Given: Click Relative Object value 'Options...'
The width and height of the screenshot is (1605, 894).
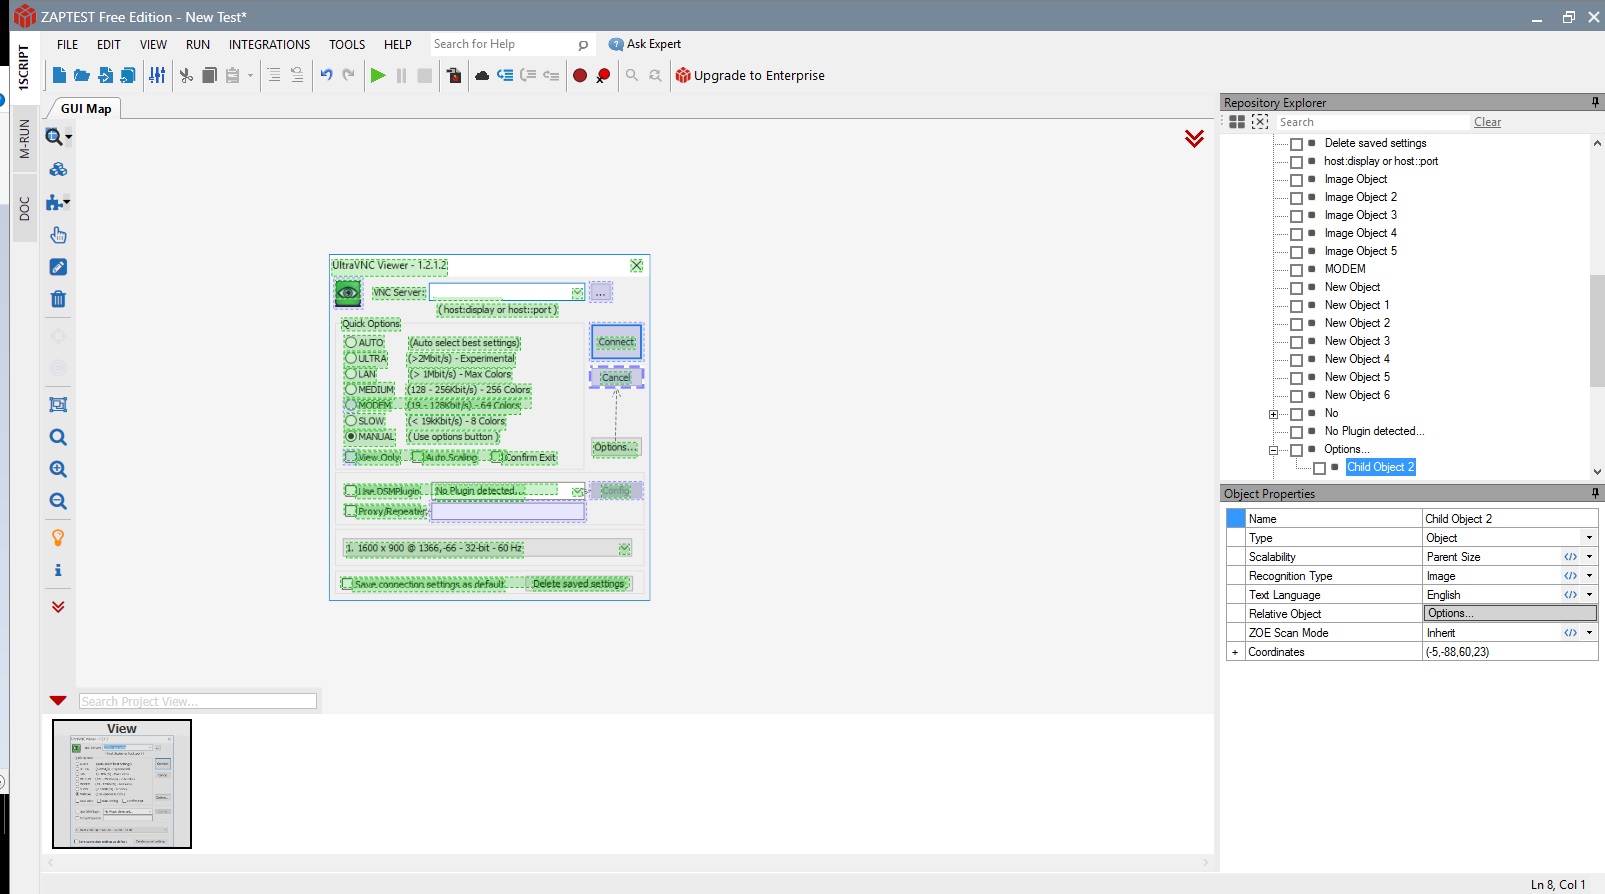Looking at the screenshot, I should (x=1510, y=614).
